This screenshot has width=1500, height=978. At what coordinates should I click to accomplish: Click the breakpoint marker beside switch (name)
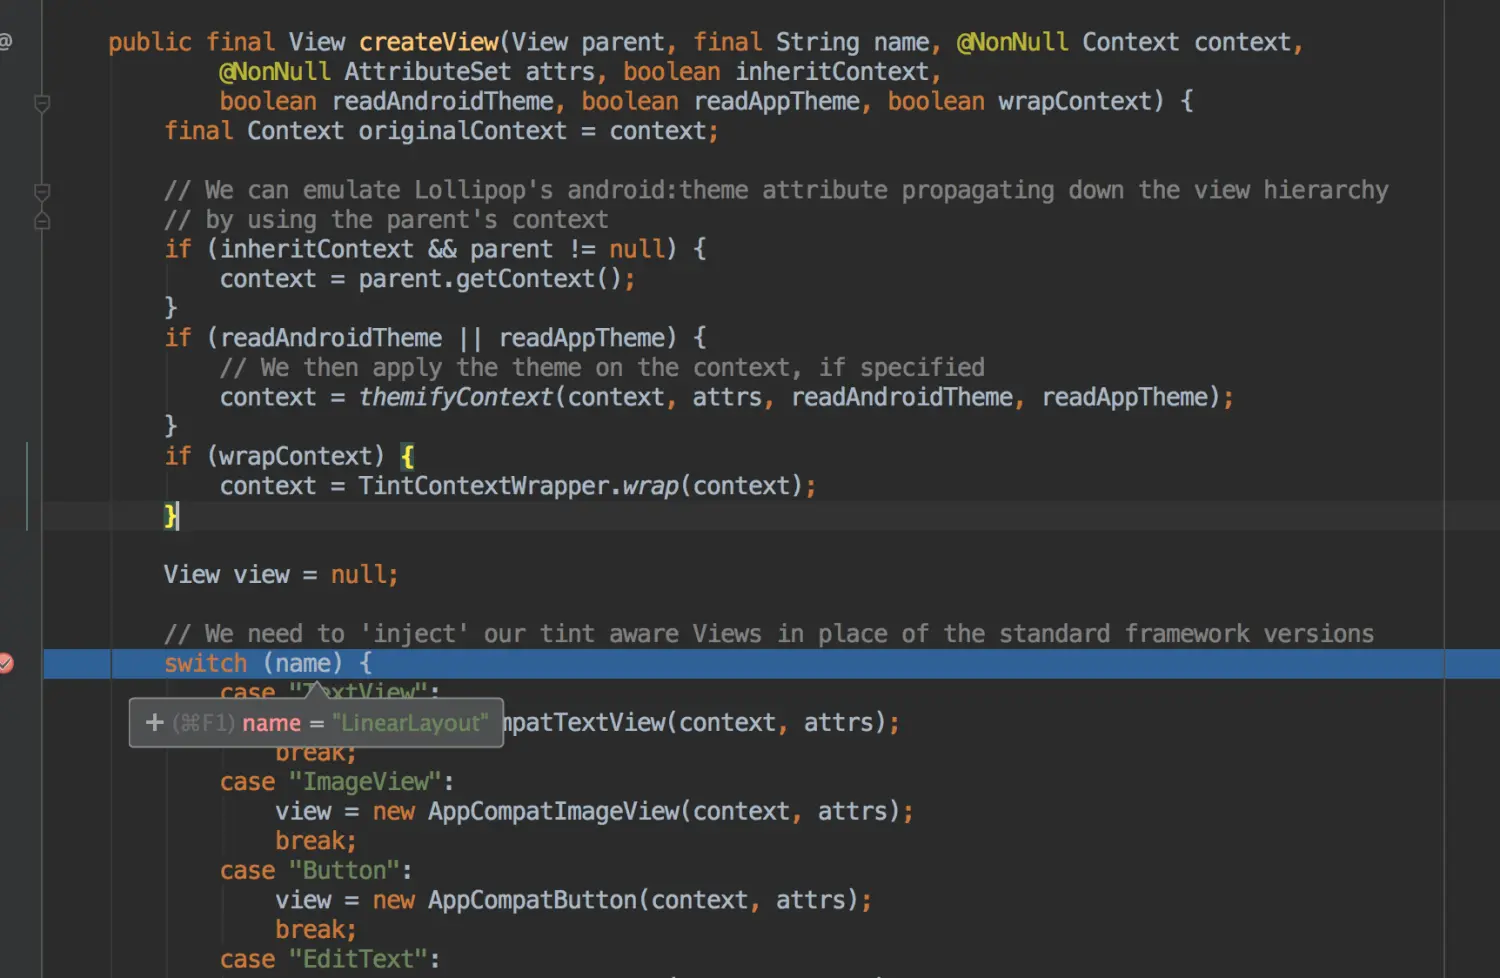[x=5, y=663]
